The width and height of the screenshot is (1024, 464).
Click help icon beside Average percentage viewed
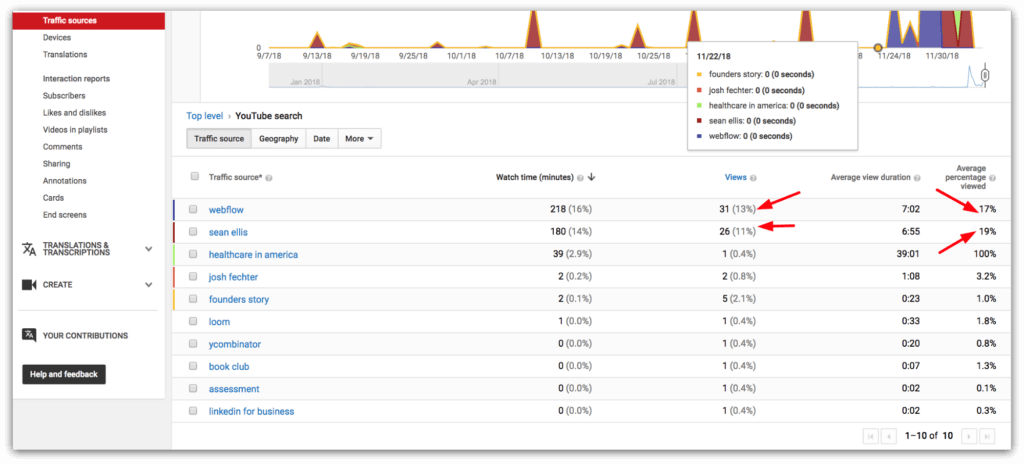click(993, 178)
